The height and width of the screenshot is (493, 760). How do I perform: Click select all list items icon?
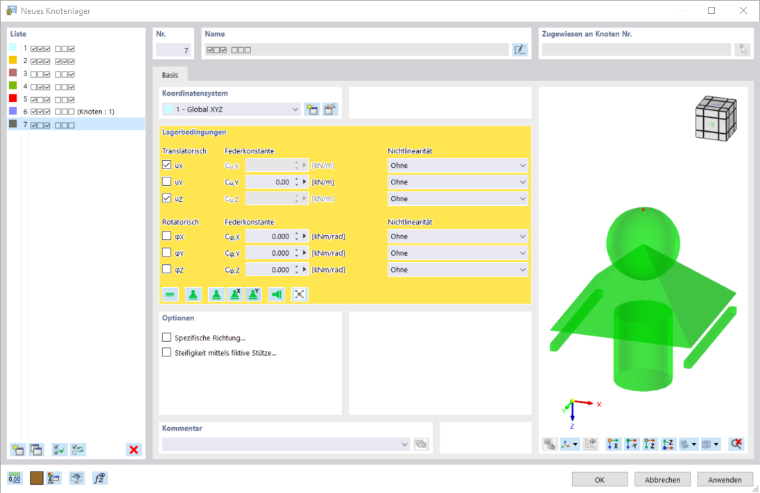coord(60,449)
